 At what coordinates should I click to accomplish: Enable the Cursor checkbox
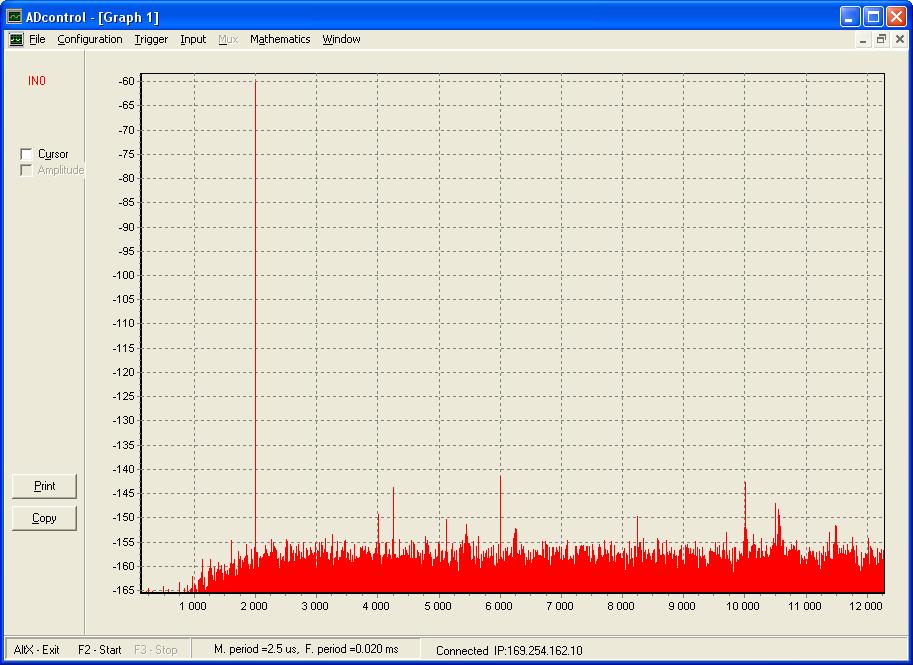pyautogui.click(x=26, y=154)
